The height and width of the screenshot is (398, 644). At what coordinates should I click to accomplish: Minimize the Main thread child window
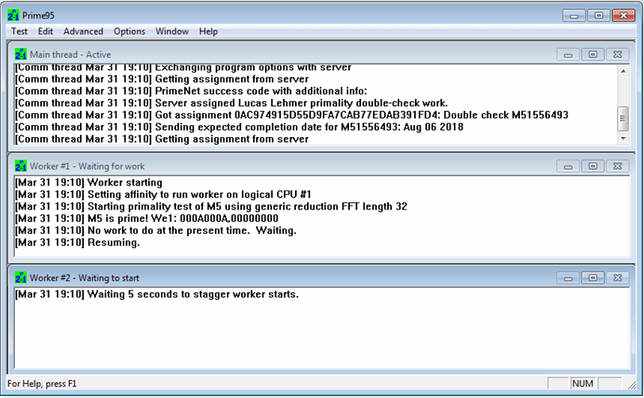point(568,55)
